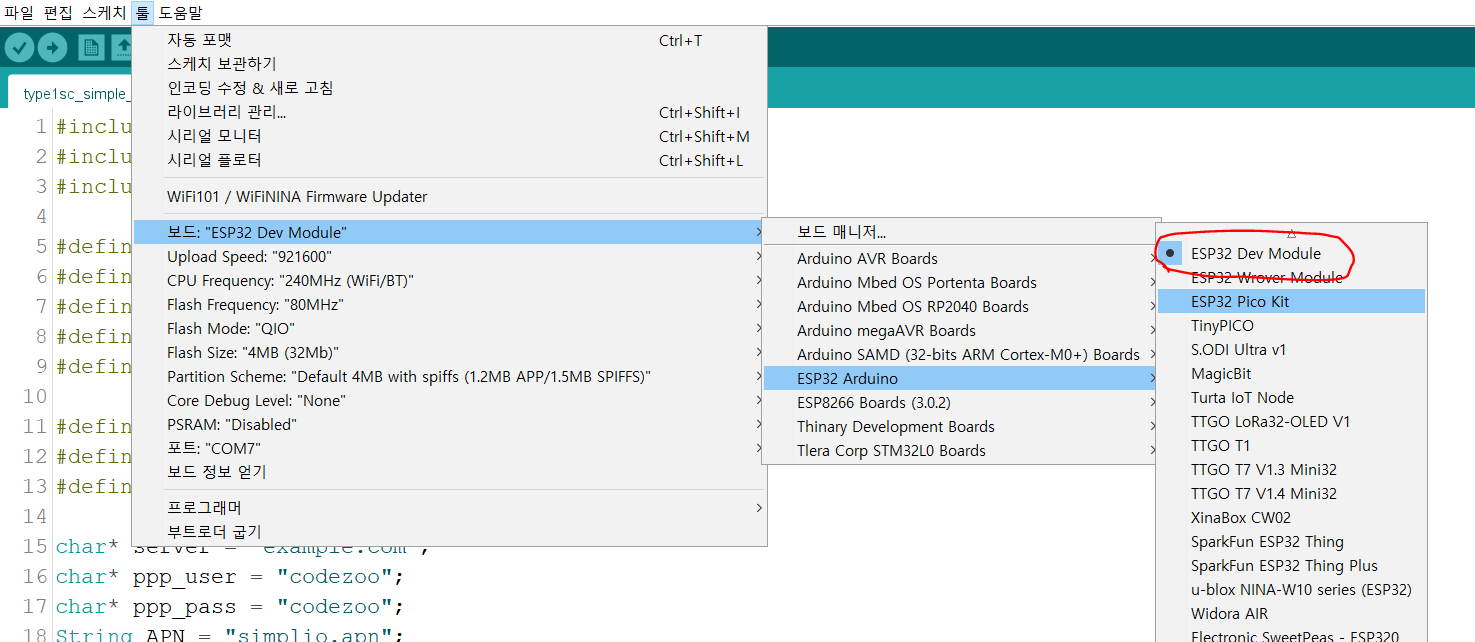This screenshot has height=642, width=1475.
Task: Expand PSRAM "Disabled" submenu
Action: (449, 424)
